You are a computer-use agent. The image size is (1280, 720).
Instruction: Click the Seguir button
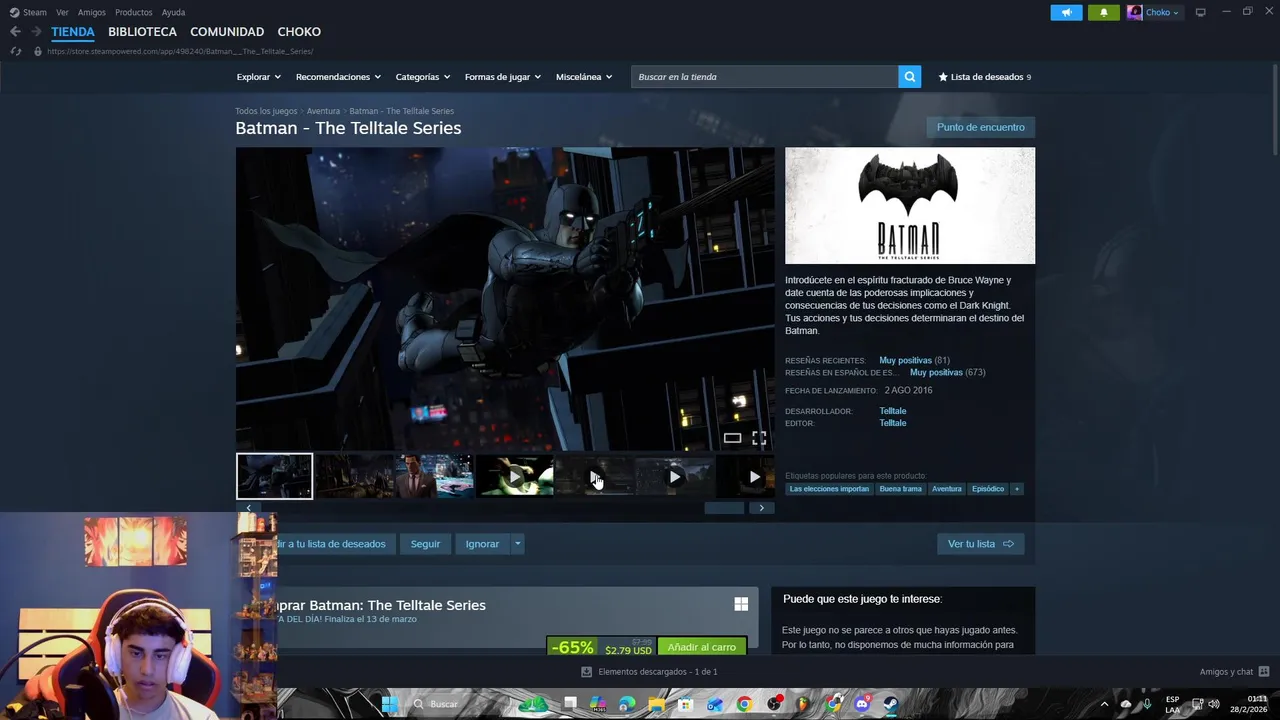click(425, 544)
